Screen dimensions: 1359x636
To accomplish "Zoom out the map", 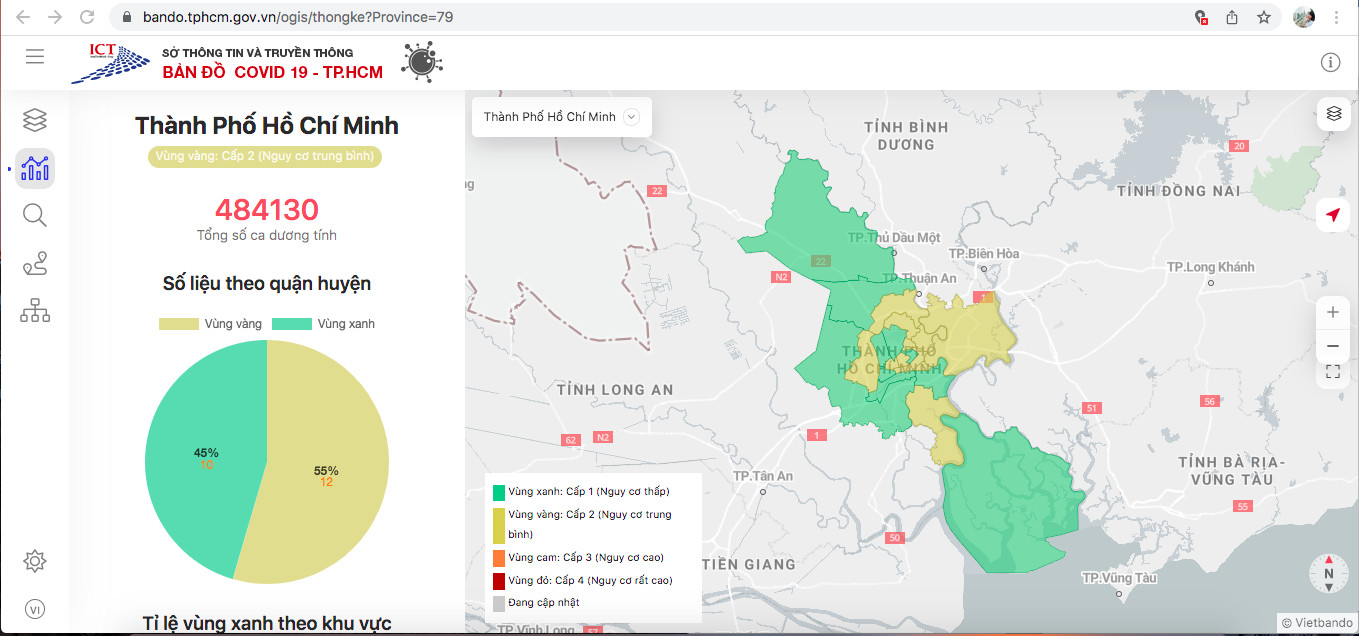I will pos(1333,346).
